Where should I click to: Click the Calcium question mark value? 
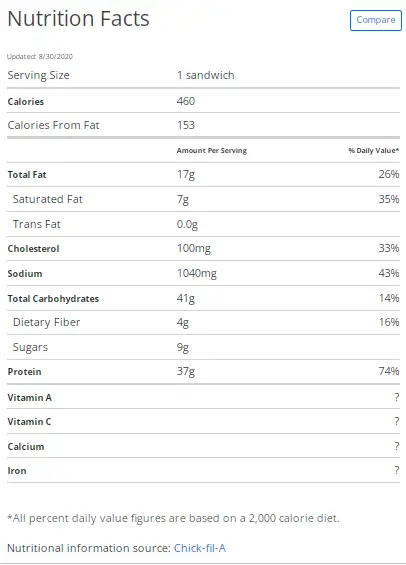pyautogui.click(x=396, y=446)
